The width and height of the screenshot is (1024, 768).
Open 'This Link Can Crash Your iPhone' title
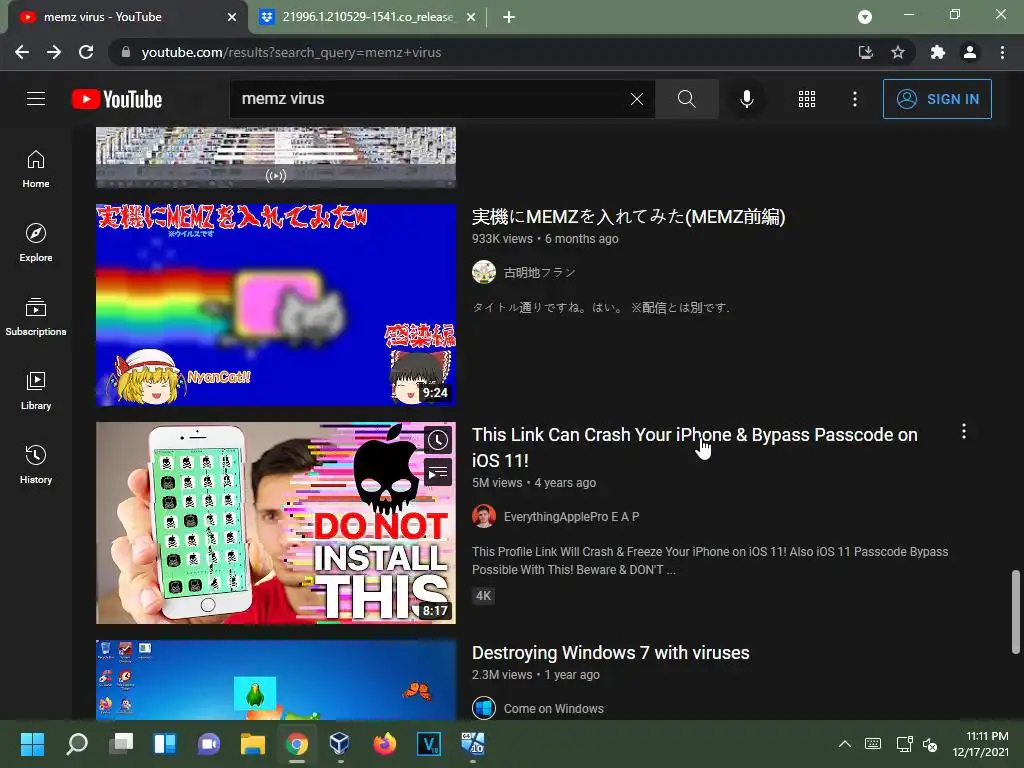695,447
